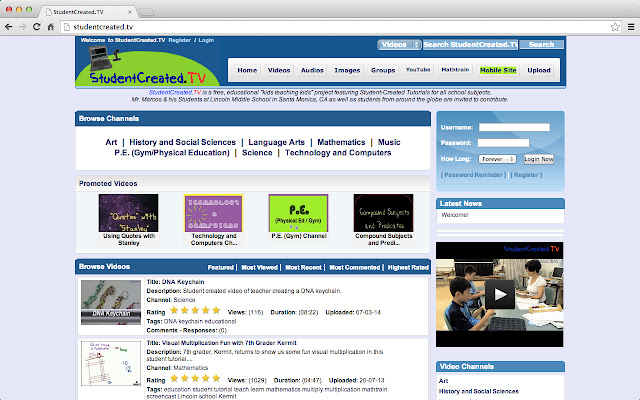Open the Mathtrain navigation tab
The image size is (640, 400).
(x=455, y=70)
